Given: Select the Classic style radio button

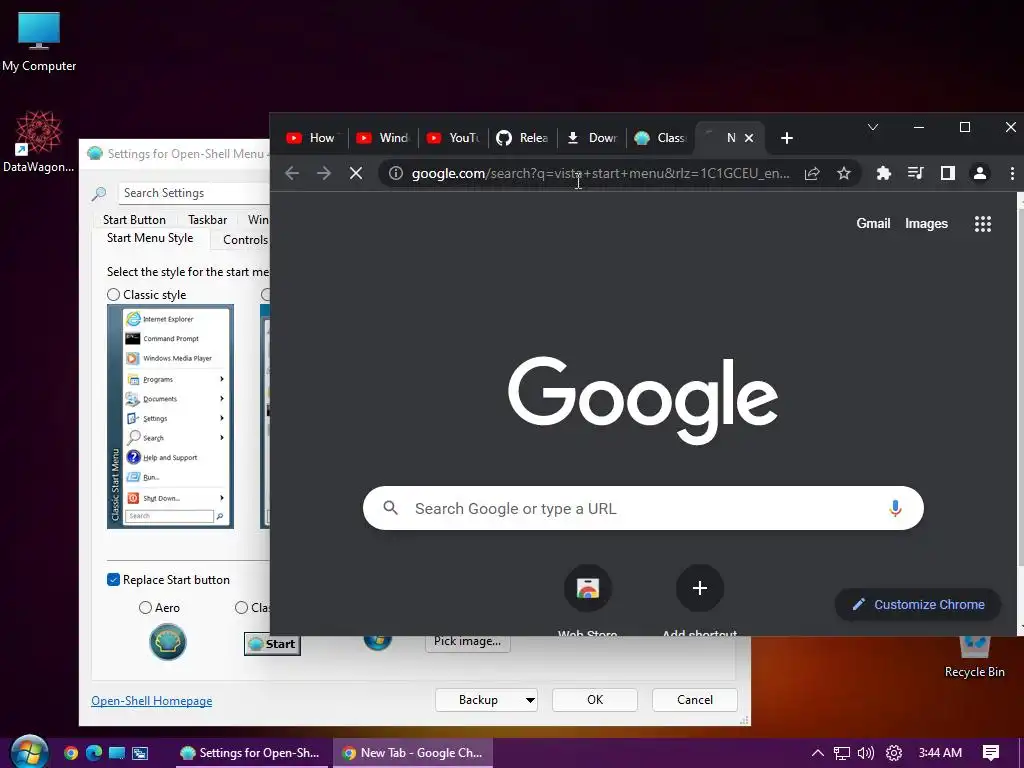Looking at the screenshot, I should point(114,295).
